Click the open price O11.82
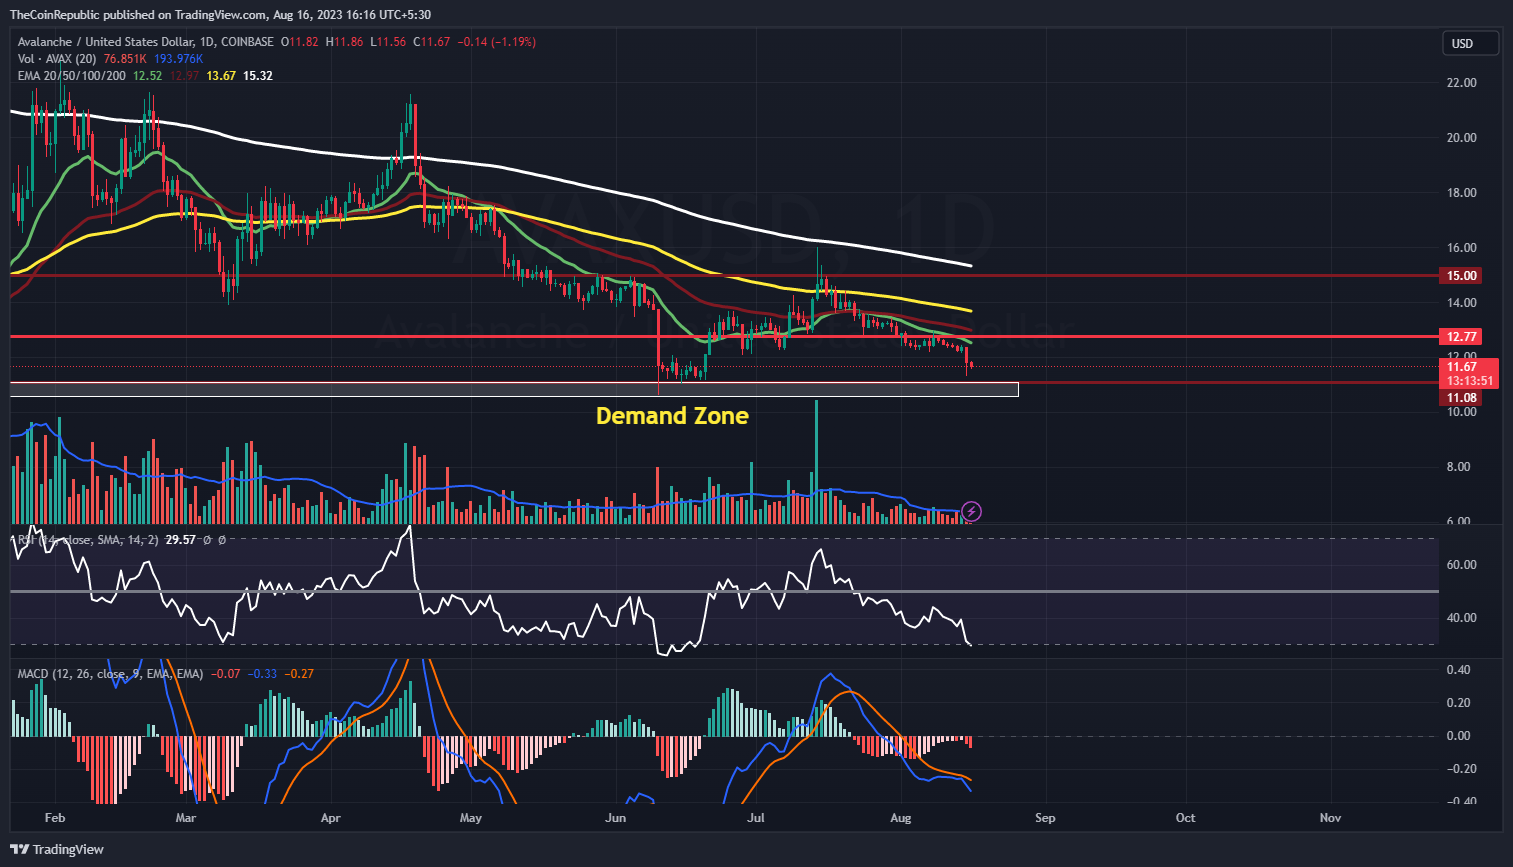This screenshot has height=867, width=1513. (300, 42)
